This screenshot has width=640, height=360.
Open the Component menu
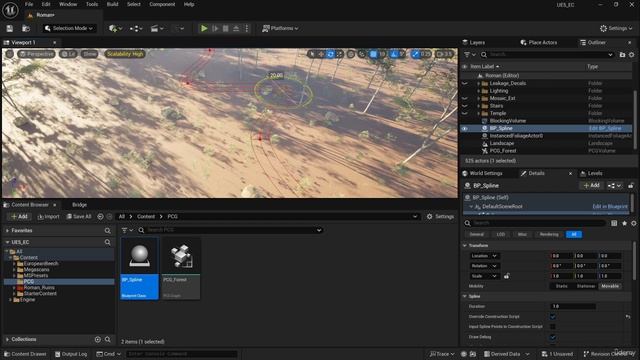(x=162, y=4)
